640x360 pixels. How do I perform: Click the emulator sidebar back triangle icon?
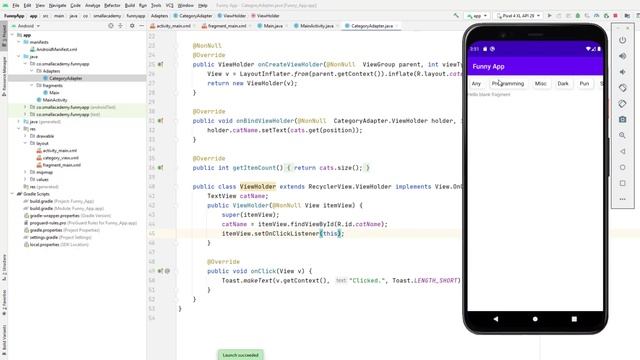[622, 151]
